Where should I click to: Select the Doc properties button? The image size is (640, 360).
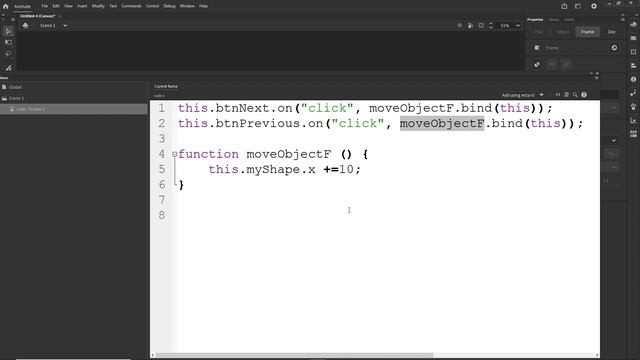[x=611, y=32]
